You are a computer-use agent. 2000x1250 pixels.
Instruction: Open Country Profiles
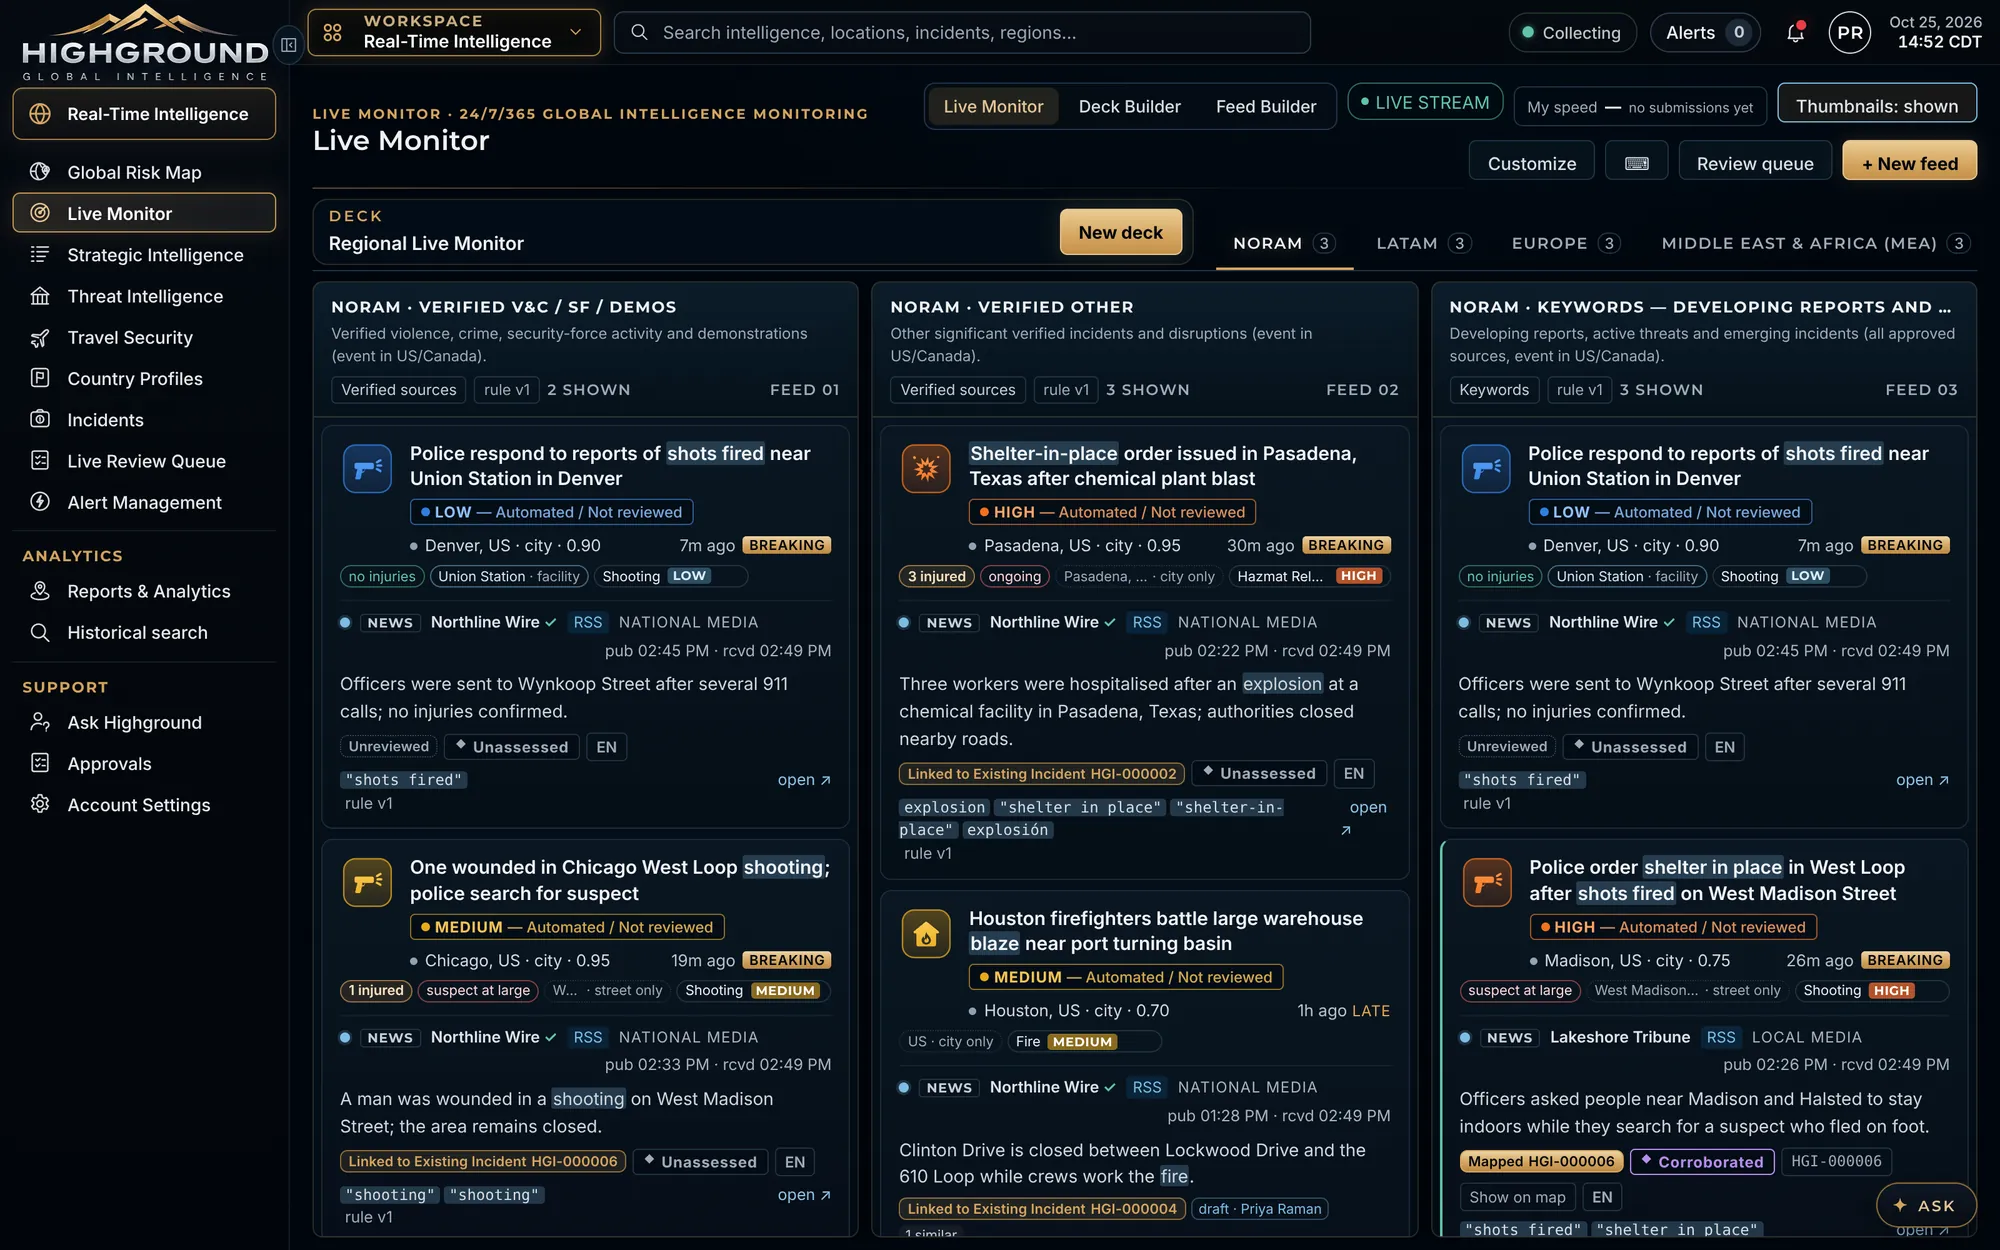pos(144,379)
